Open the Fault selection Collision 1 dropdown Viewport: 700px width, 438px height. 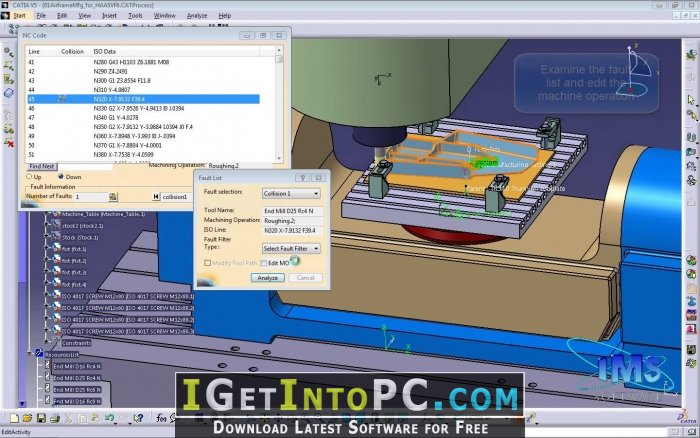pyautogui.click(x=291, y=193)
